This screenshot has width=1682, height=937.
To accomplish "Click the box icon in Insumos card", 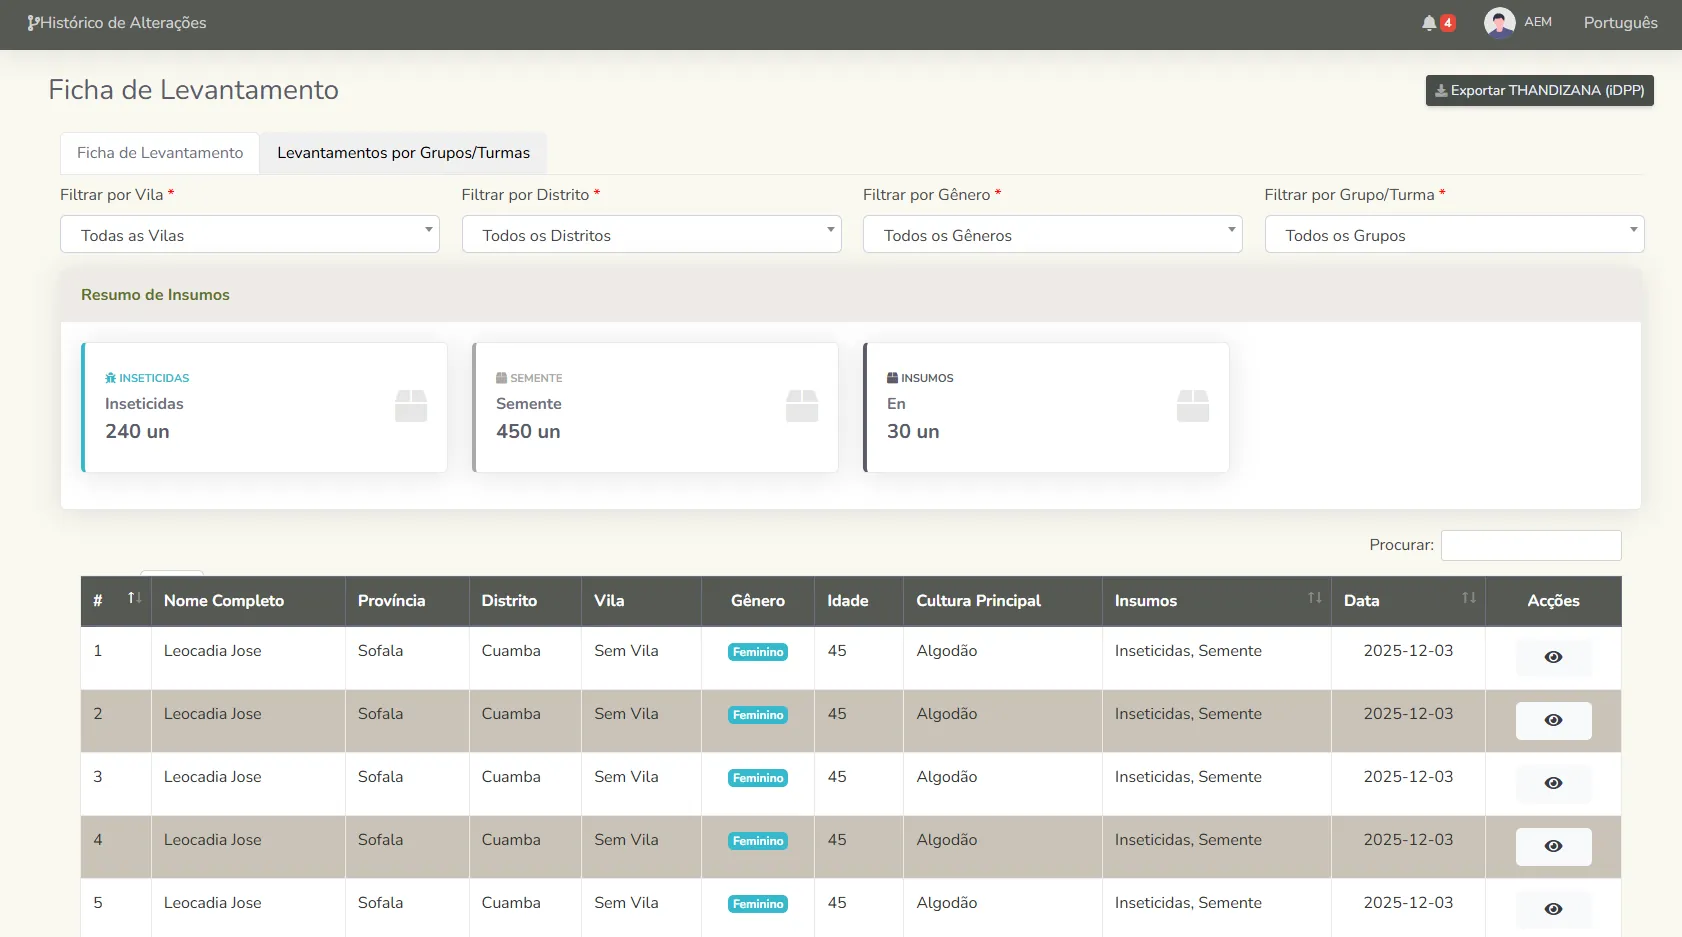I will [x=1193, y=406].
